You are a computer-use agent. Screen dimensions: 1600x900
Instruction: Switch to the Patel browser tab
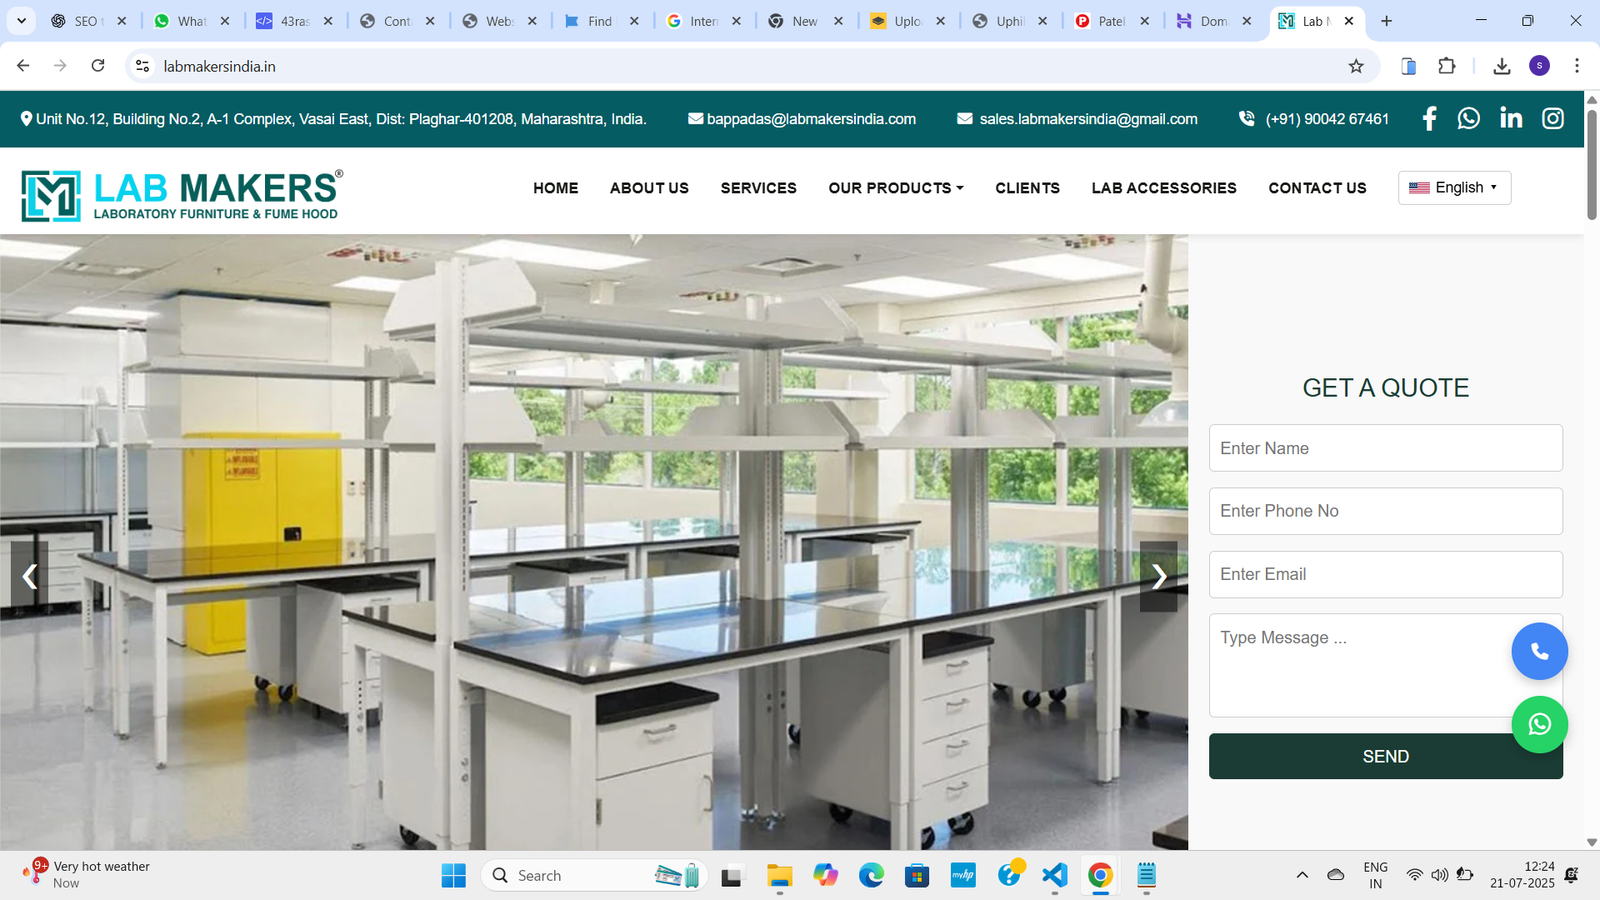pyautogui.click(x=1109, y=20)
